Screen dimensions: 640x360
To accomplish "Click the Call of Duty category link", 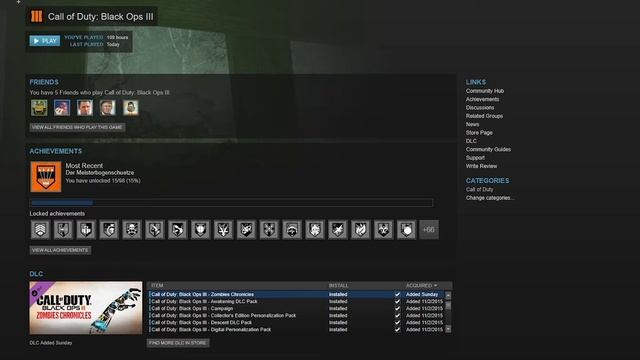I will tap(479, 189).
